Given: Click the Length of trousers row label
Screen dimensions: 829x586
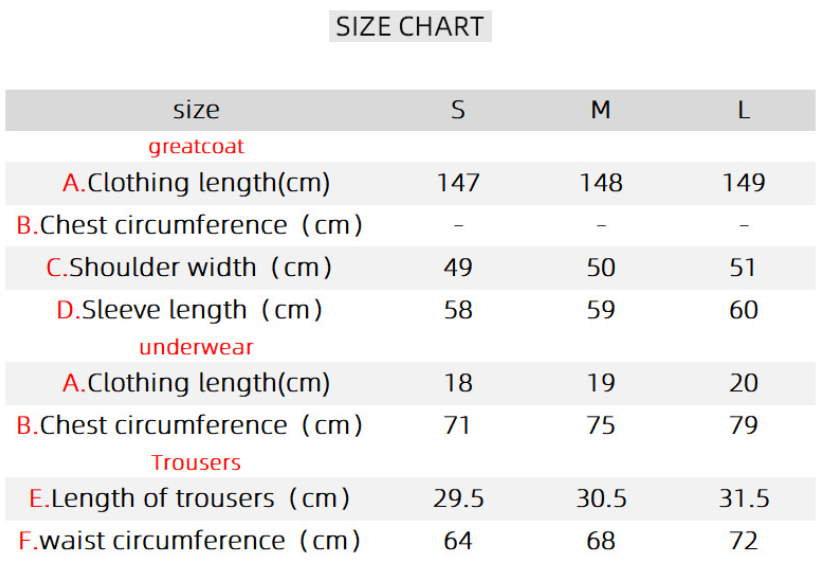Looking at the screenshot, I should pyautogui.click(x=190, y=498).
